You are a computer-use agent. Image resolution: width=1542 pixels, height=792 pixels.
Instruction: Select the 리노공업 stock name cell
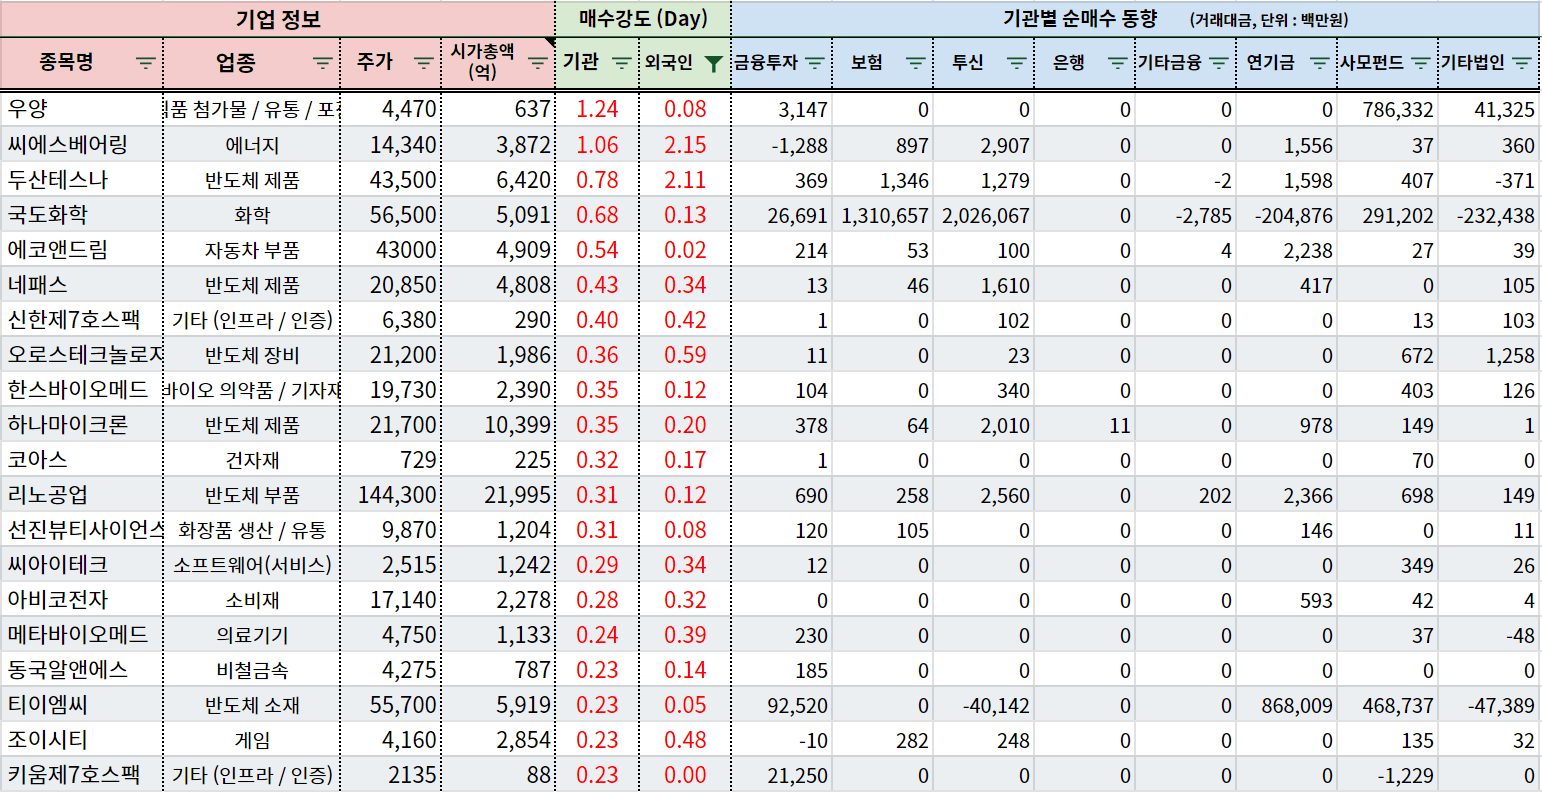pos(82,494)
